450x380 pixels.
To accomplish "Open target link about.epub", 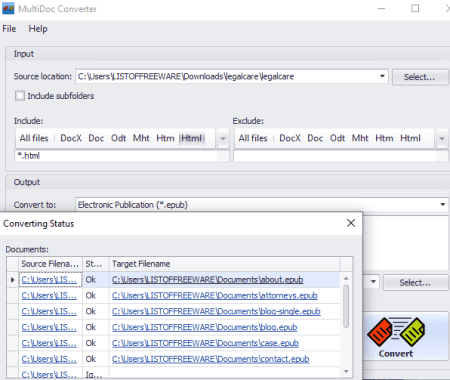I will [207, 280].
